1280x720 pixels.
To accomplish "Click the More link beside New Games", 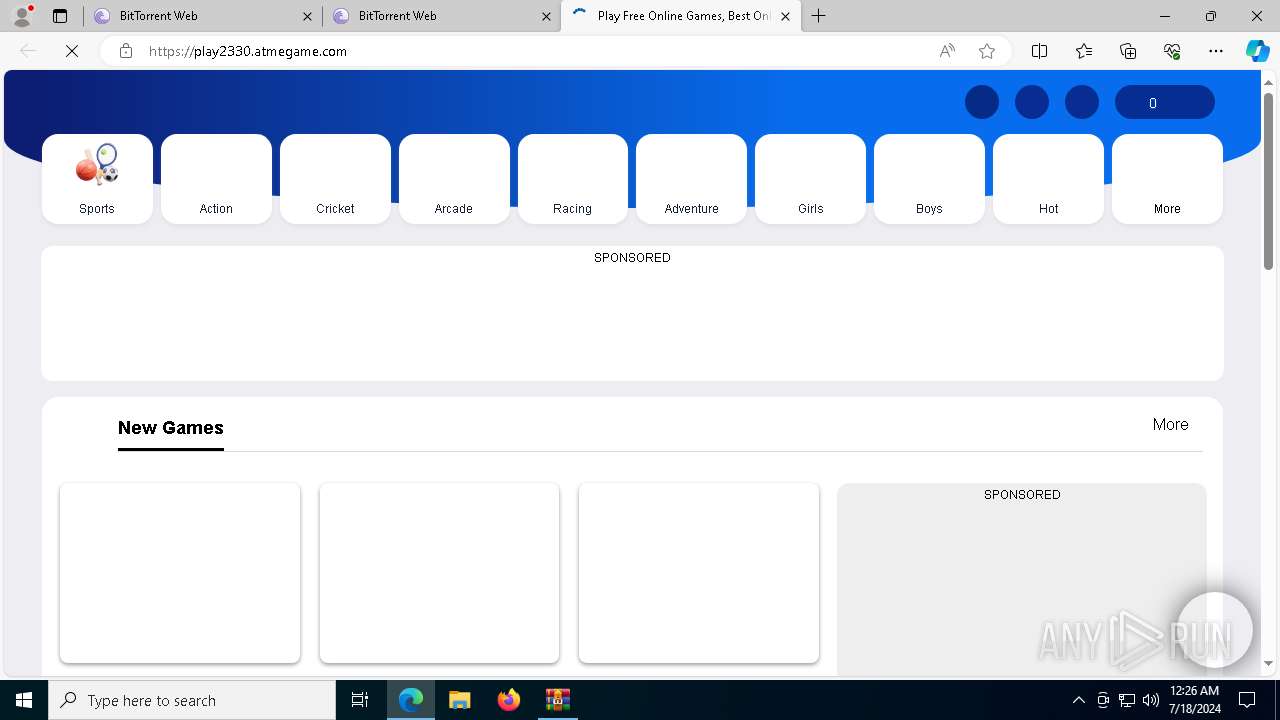I will click(x=1170, y=425).
